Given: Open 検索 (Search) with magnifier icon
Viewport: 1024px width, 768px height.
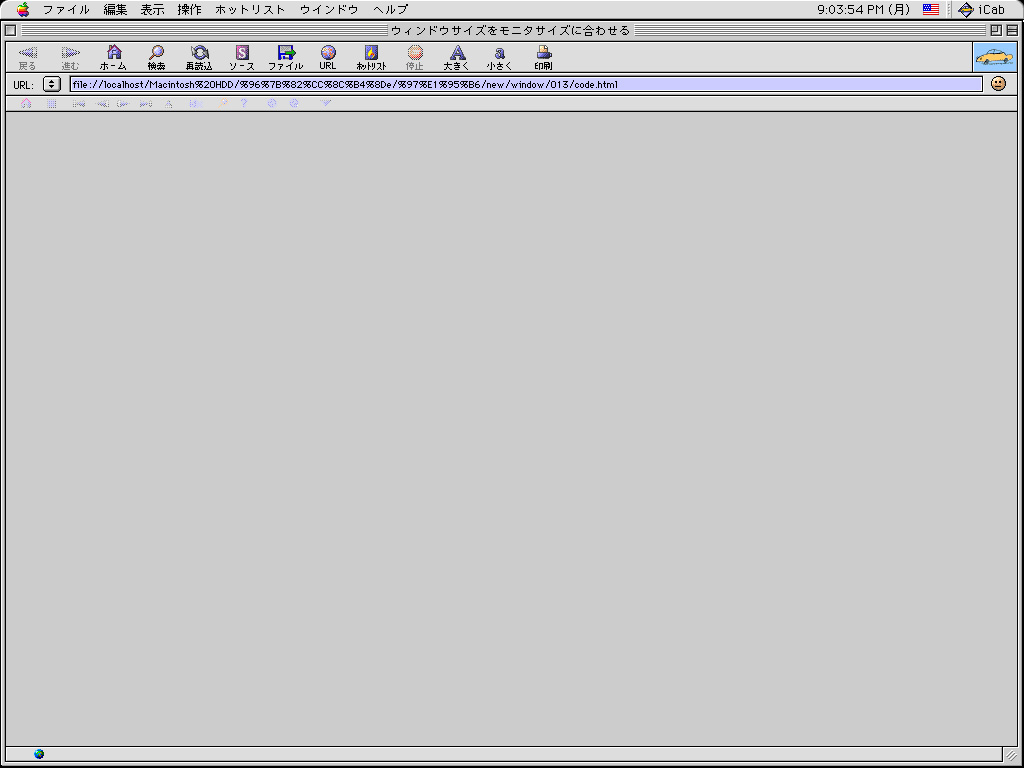Looking at the screenshot, I should pos(157,57).
